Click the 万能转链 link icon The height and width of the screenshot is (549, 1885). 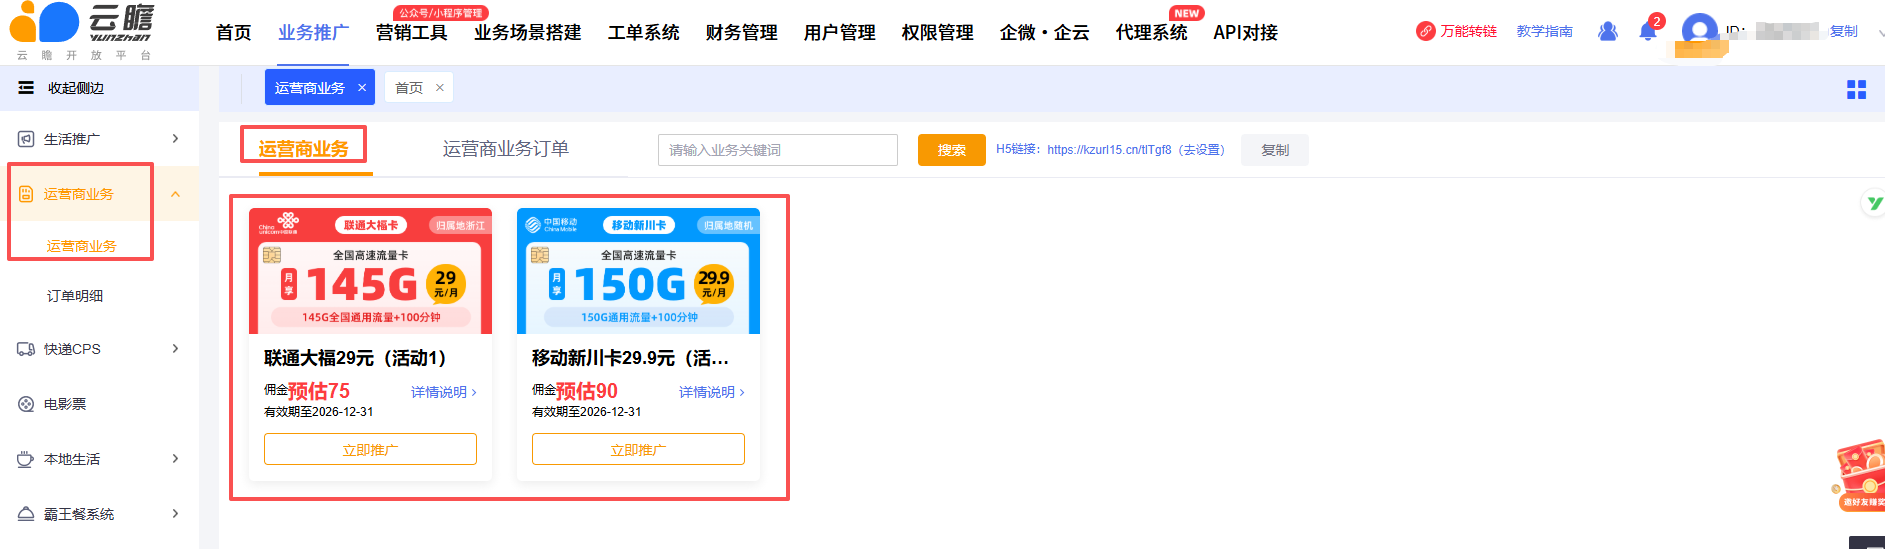pyautogui.click(x=1425, y=32)
